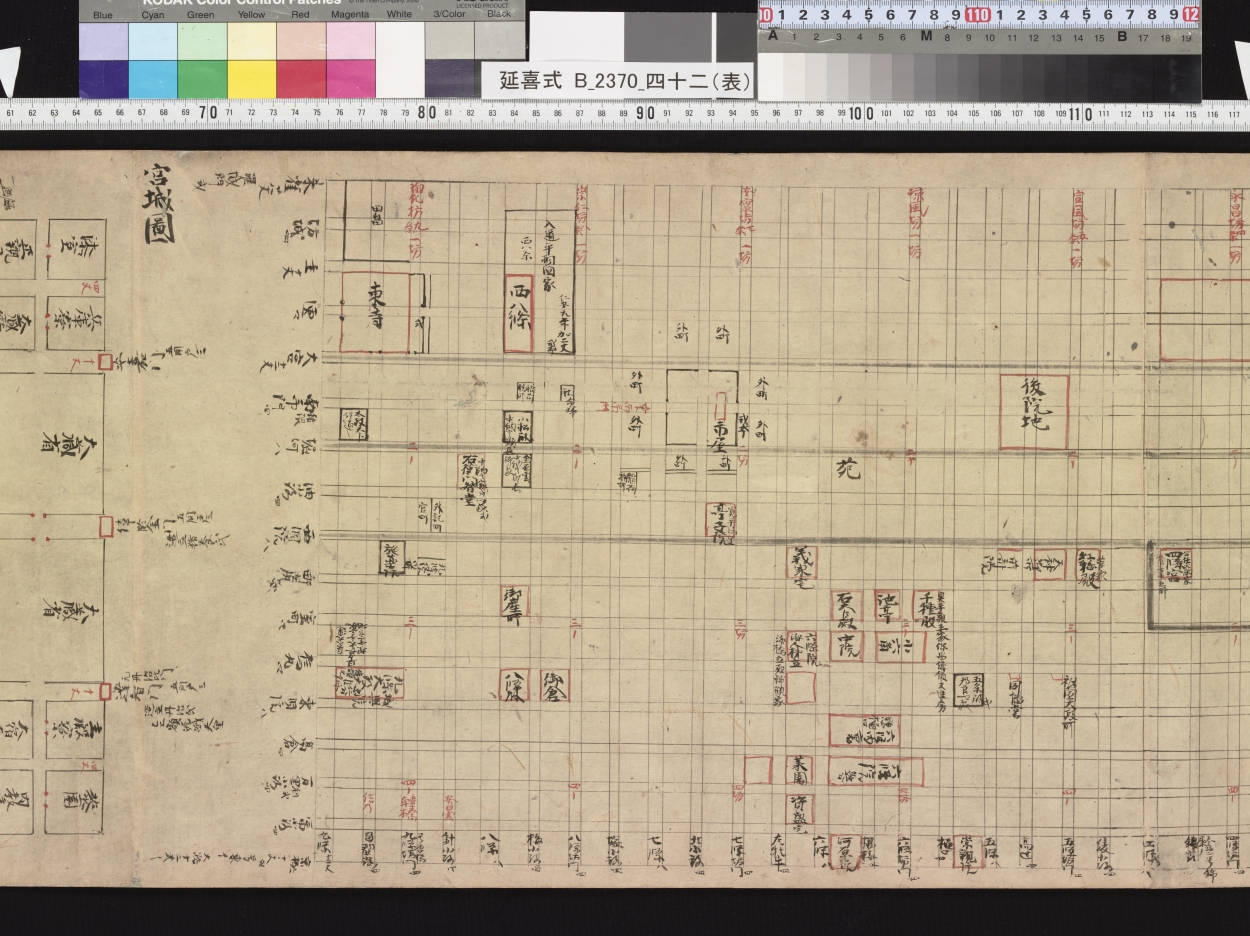Click the "東寺" temple block on the map

[x=375, y=312]
